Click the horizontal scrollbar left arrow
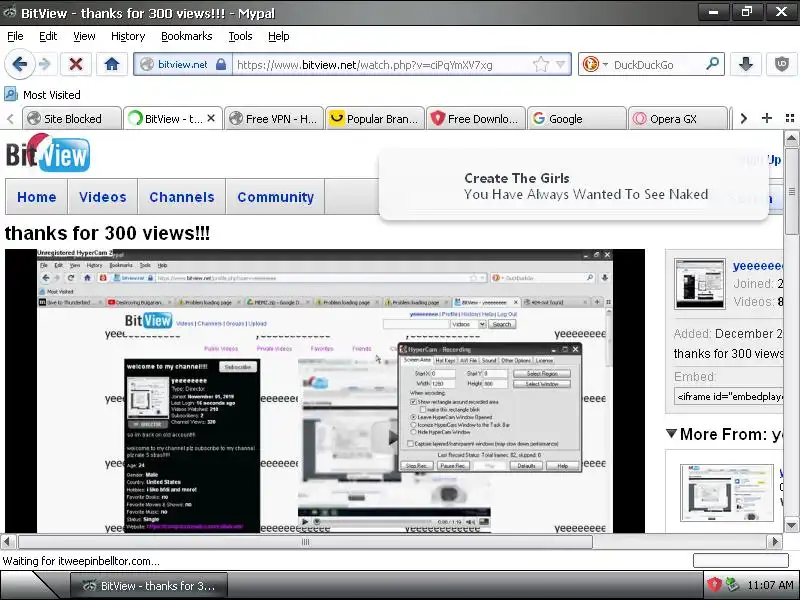 [x=7, y=542]
